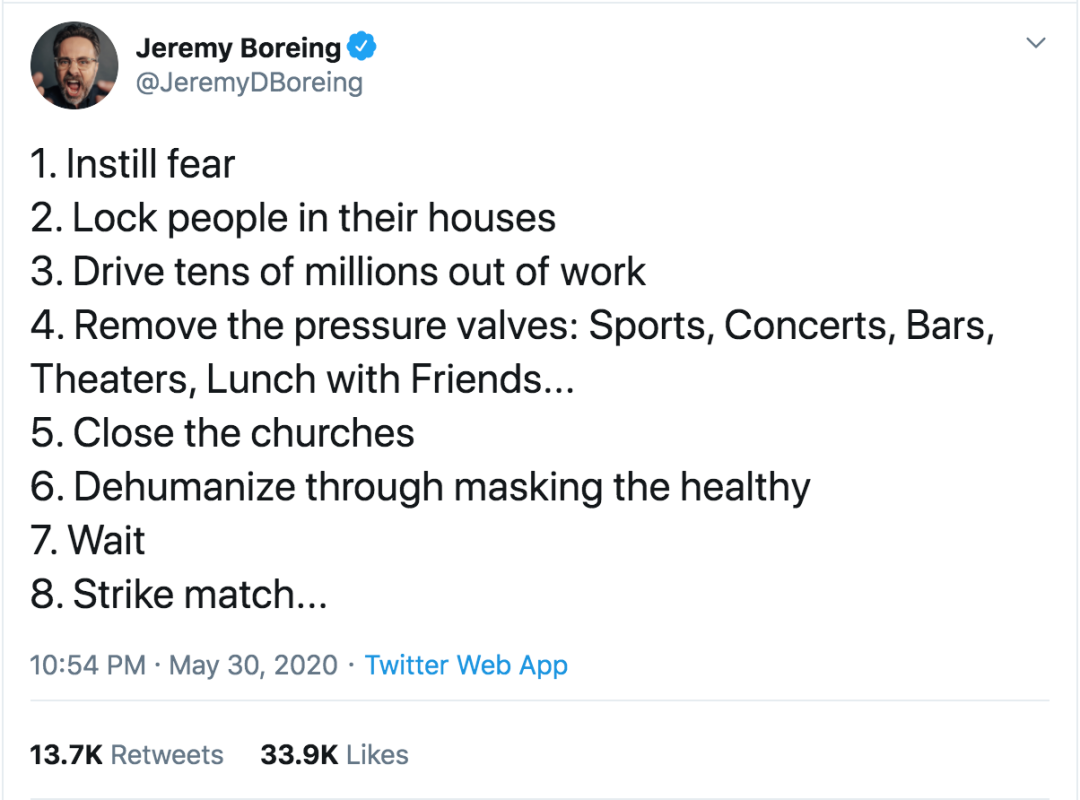The image size is (1080, 800).
Task: View the 33.9K Likes list
Action: click(x=334, y=754)
